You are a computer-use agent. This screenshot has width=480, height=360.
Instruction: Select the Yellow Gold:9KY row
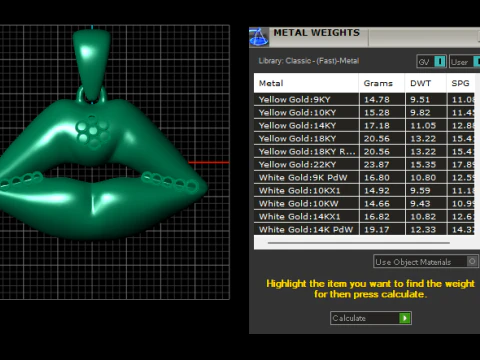pyautogui.click(x=364, y=99)
